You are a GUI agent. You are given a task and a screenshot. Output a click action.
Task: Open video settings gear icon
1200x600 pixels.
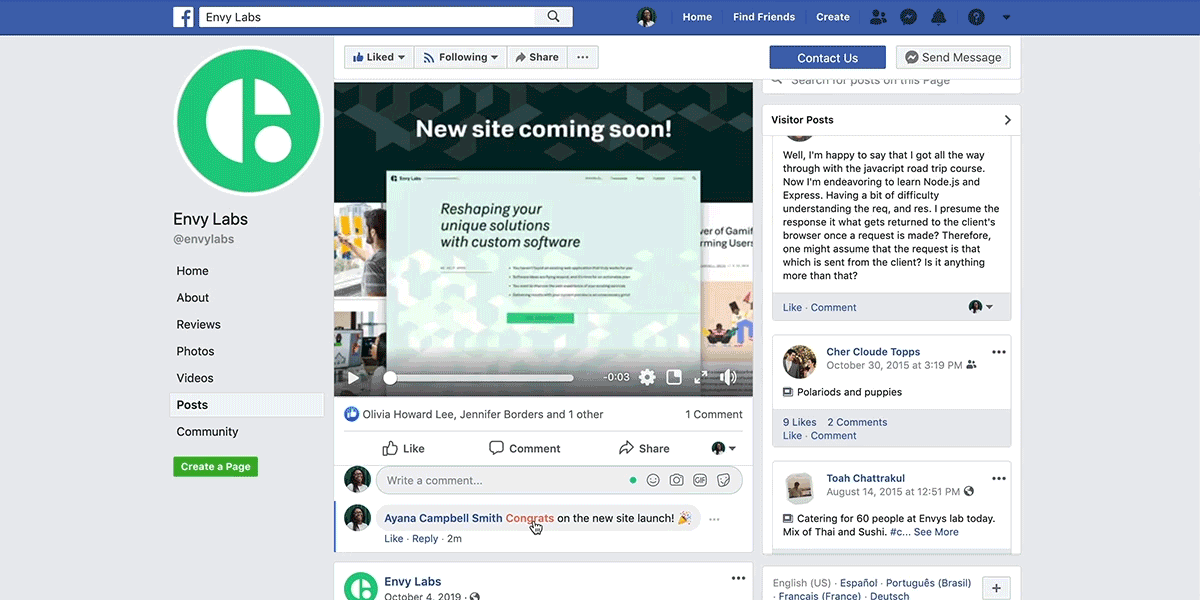pos(647,377)
